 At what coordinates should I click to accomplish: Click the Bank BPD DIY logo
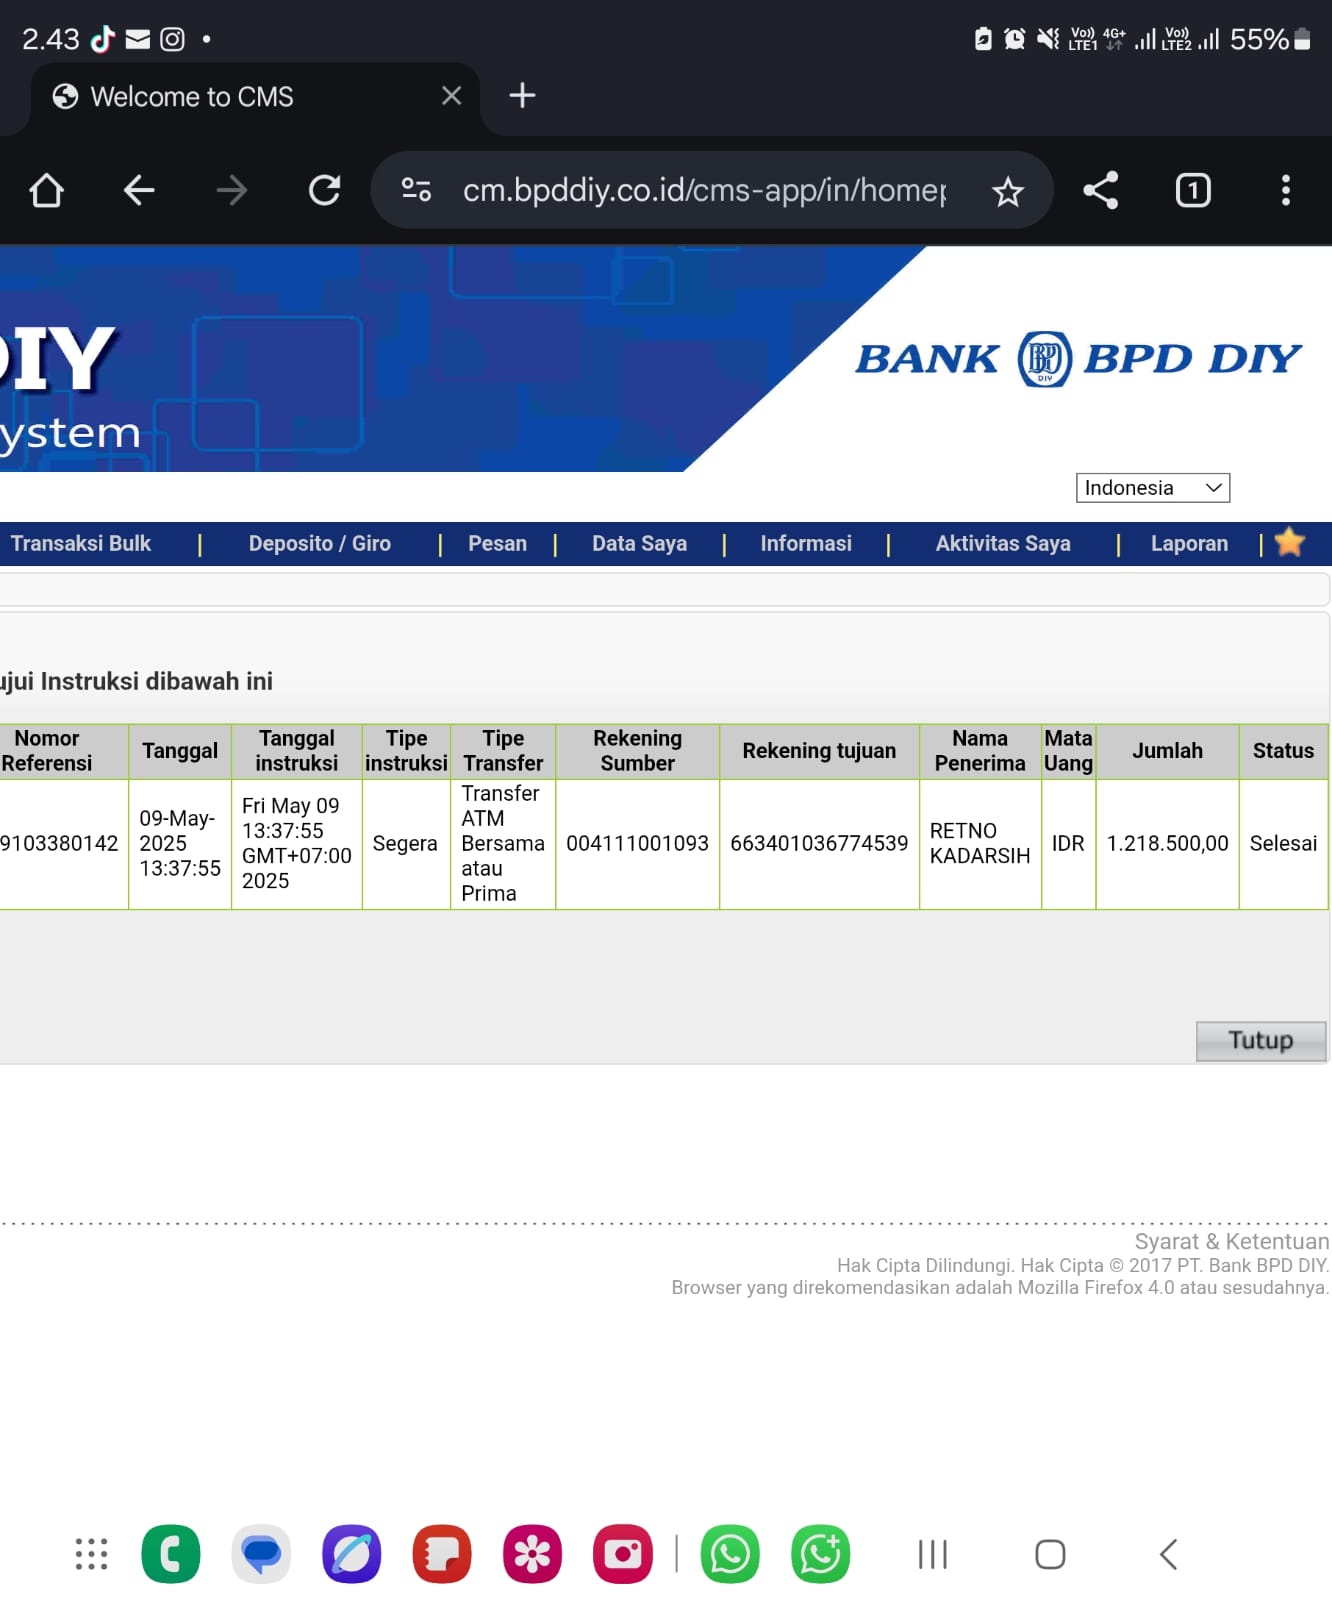1078,358
